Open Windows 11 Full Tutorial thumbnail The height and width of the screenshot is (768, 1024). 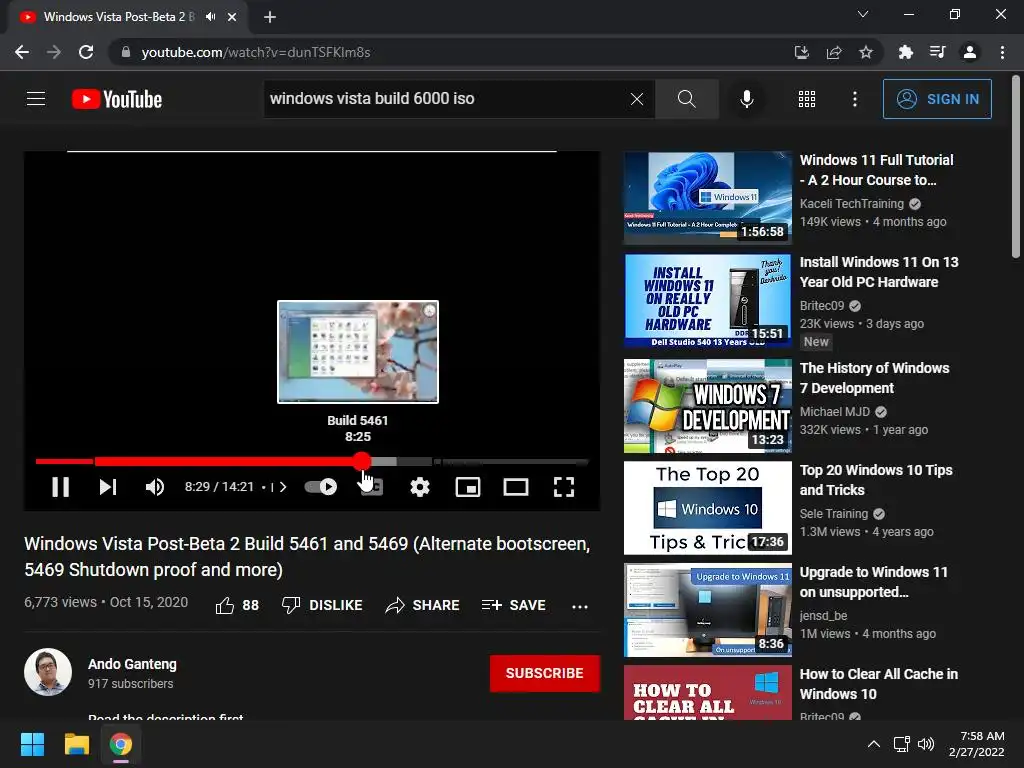click(708, 198)
